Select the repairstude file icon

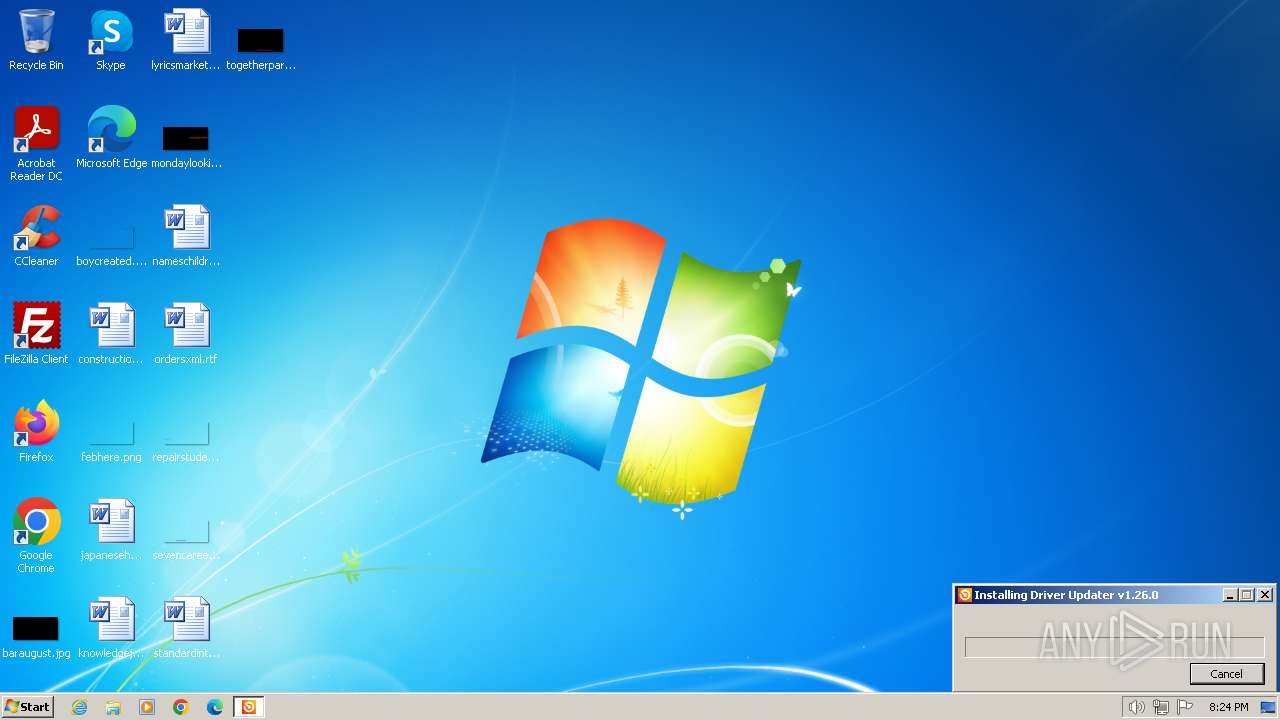[186, 442]
